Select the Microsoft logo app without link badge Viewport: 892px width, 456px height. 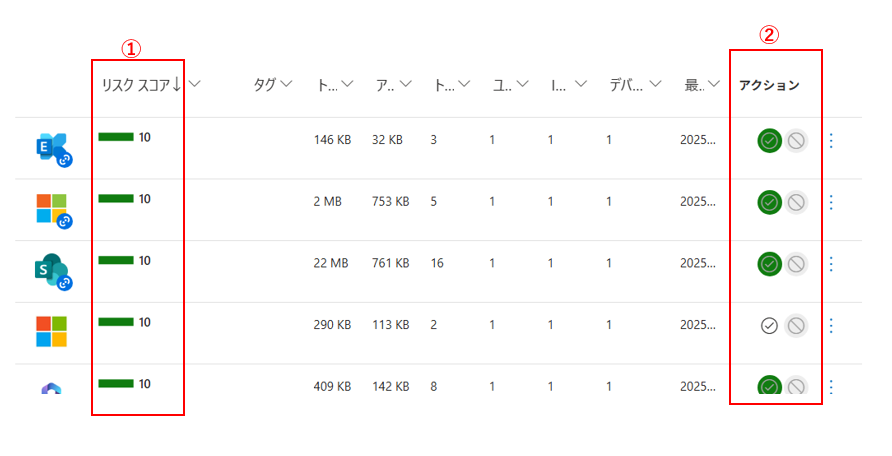52,331
